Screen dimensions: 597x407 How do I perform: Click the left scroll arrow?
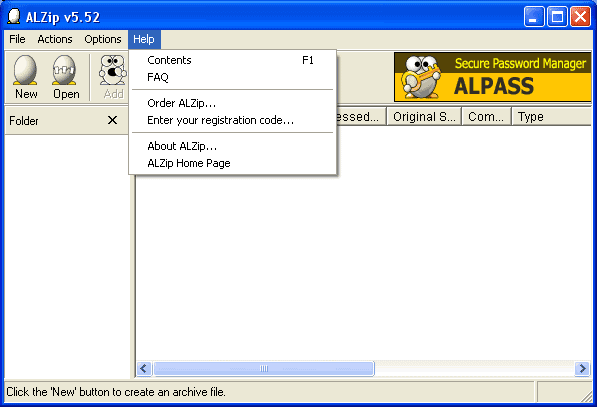point(144,368)
